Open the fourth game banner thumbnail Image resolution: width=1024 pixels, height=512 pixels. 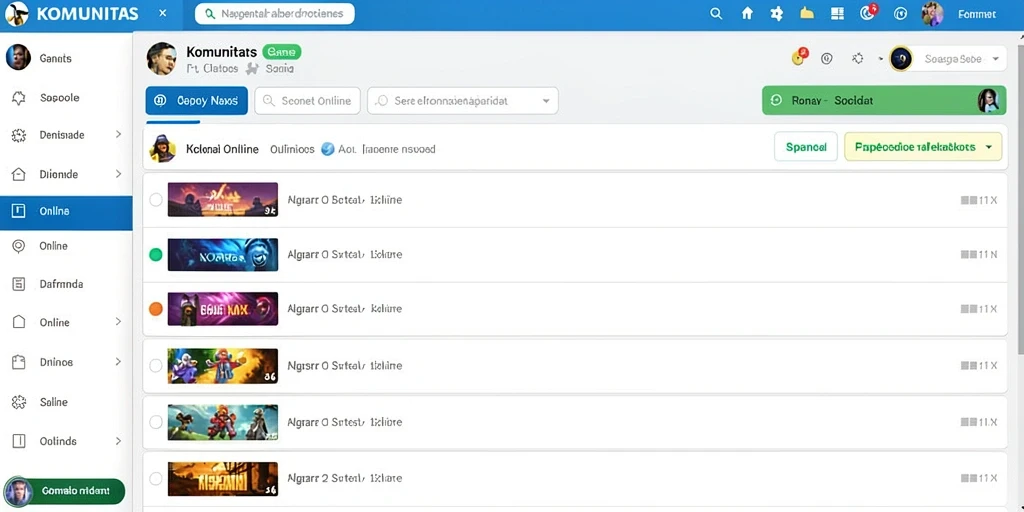(223, 366)
